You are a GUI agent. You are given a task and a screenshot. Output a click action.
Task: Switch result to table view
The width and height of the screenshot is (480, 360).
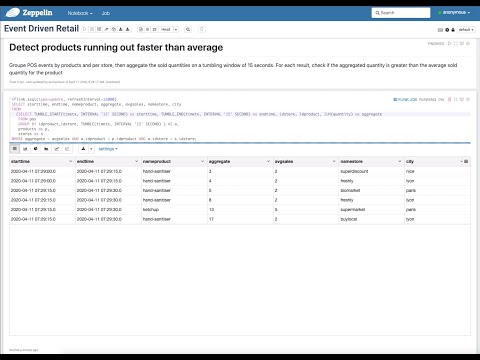tap(15, 149)
